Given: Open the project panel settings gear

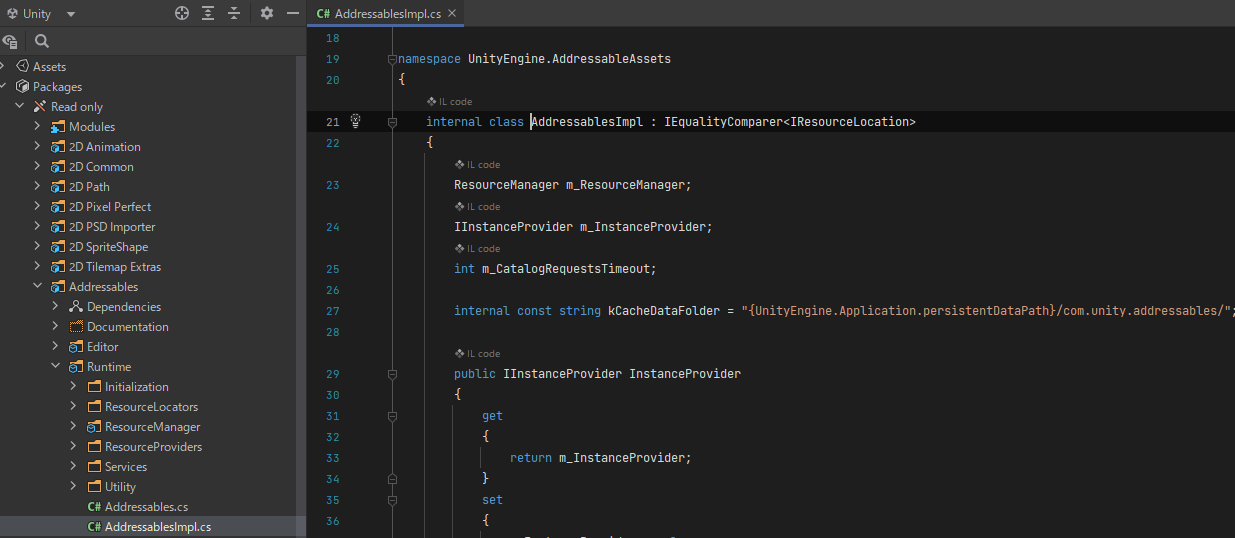Looking at the screenshot, I should tap(267, 13).
